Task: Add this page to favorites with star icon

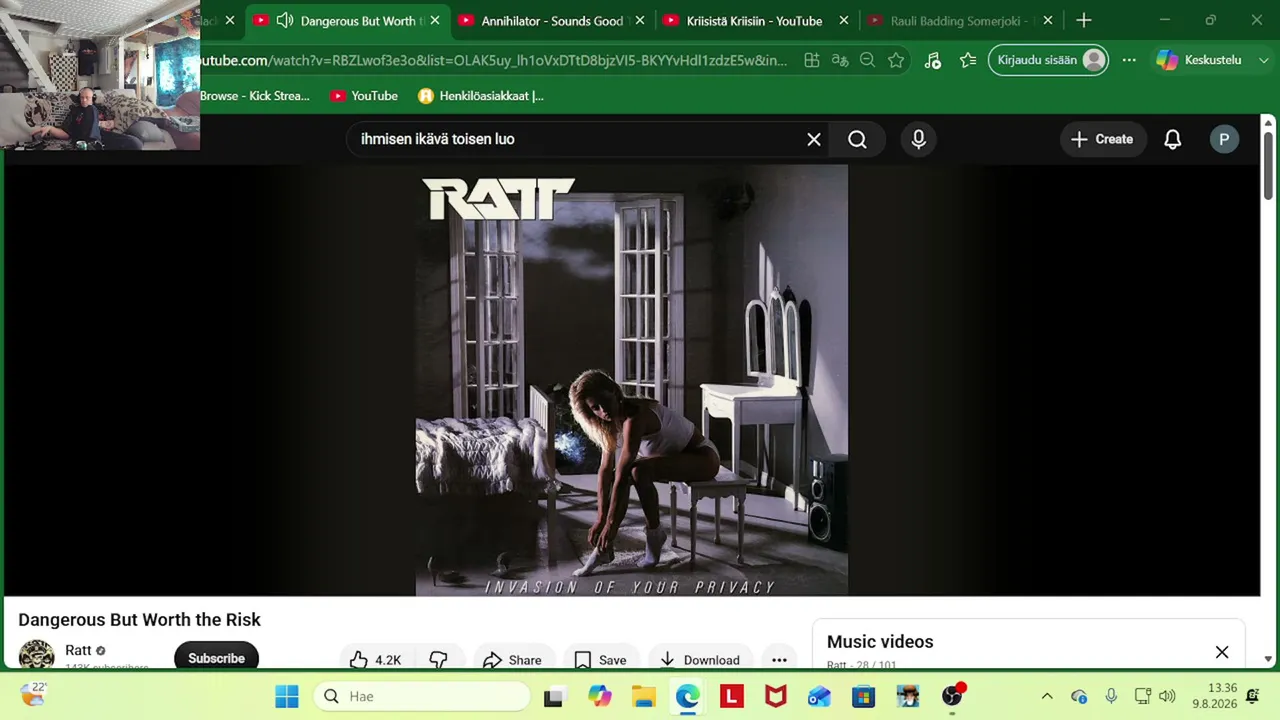Action: [x=896, y=60]
